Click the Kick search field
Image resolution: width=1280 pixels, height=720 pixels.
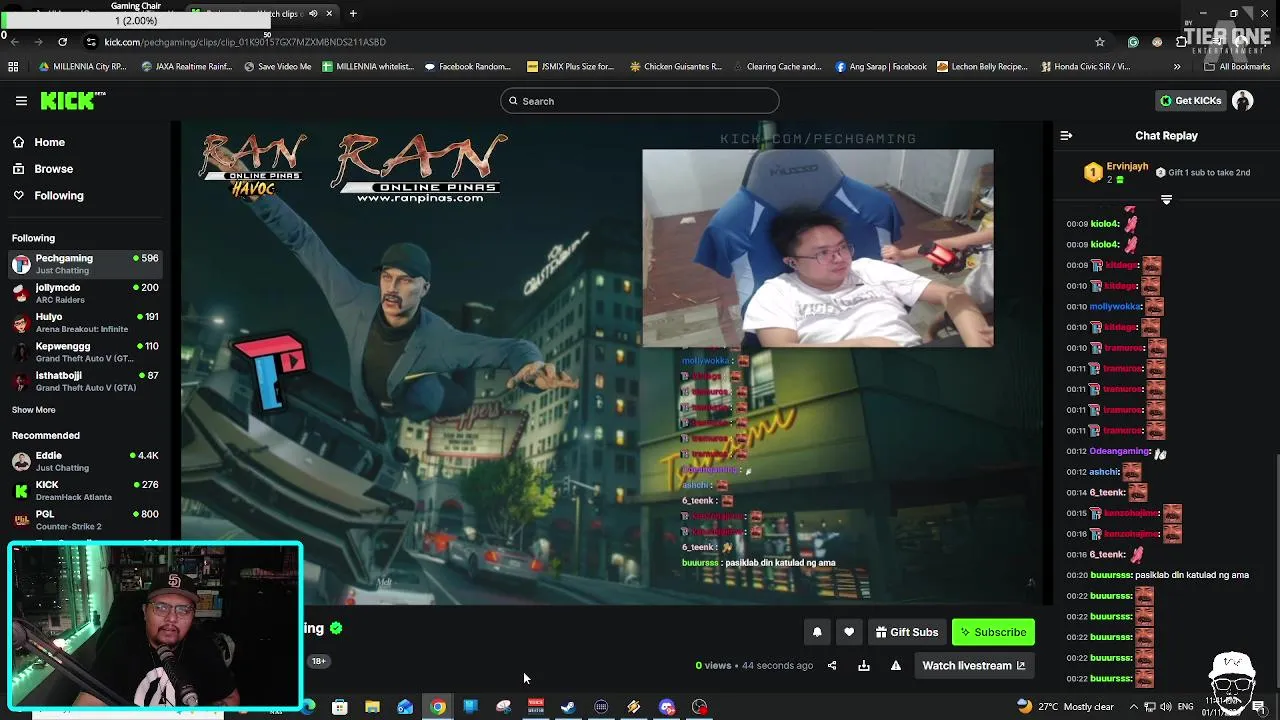640,101
